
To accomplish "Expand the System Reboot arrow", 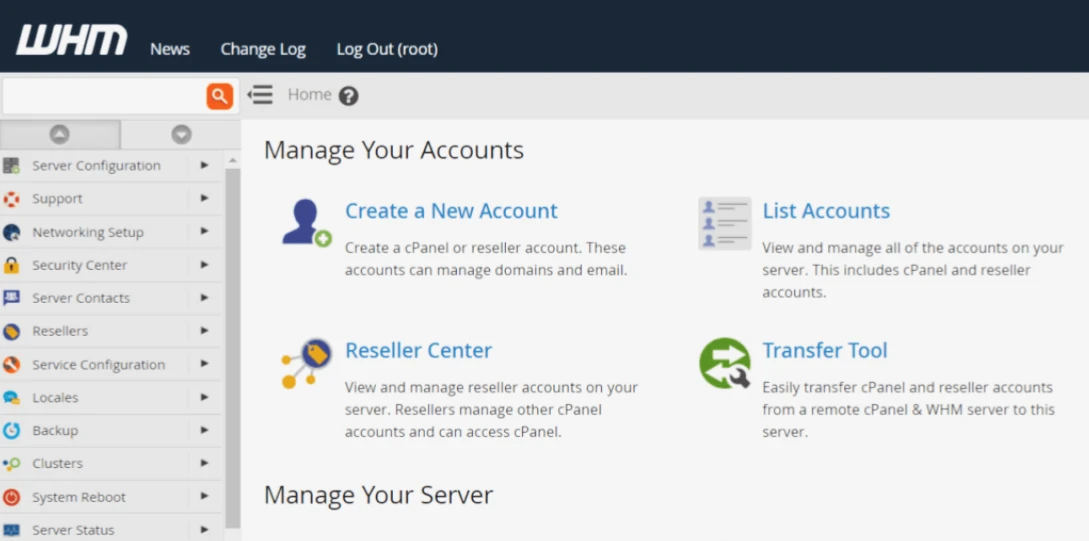I will (x=204, y=497).
